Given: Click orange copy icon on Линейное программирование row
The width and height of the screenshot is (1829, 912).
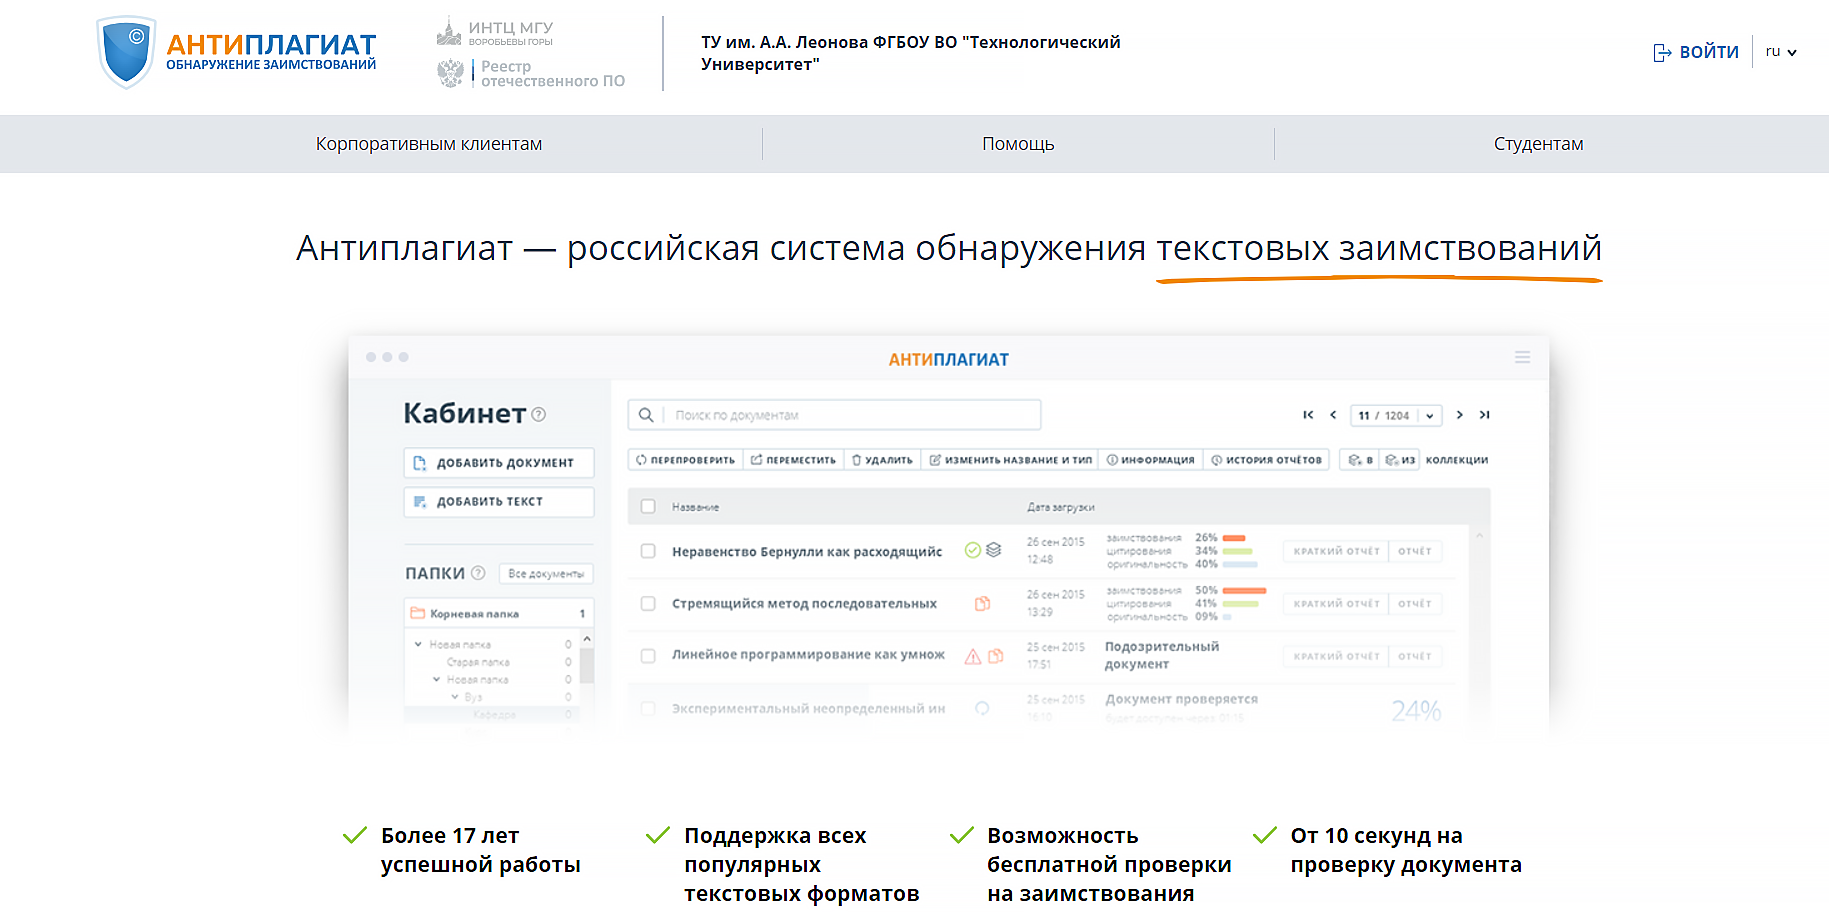Looking at the screenshot, I should [995, 656].
